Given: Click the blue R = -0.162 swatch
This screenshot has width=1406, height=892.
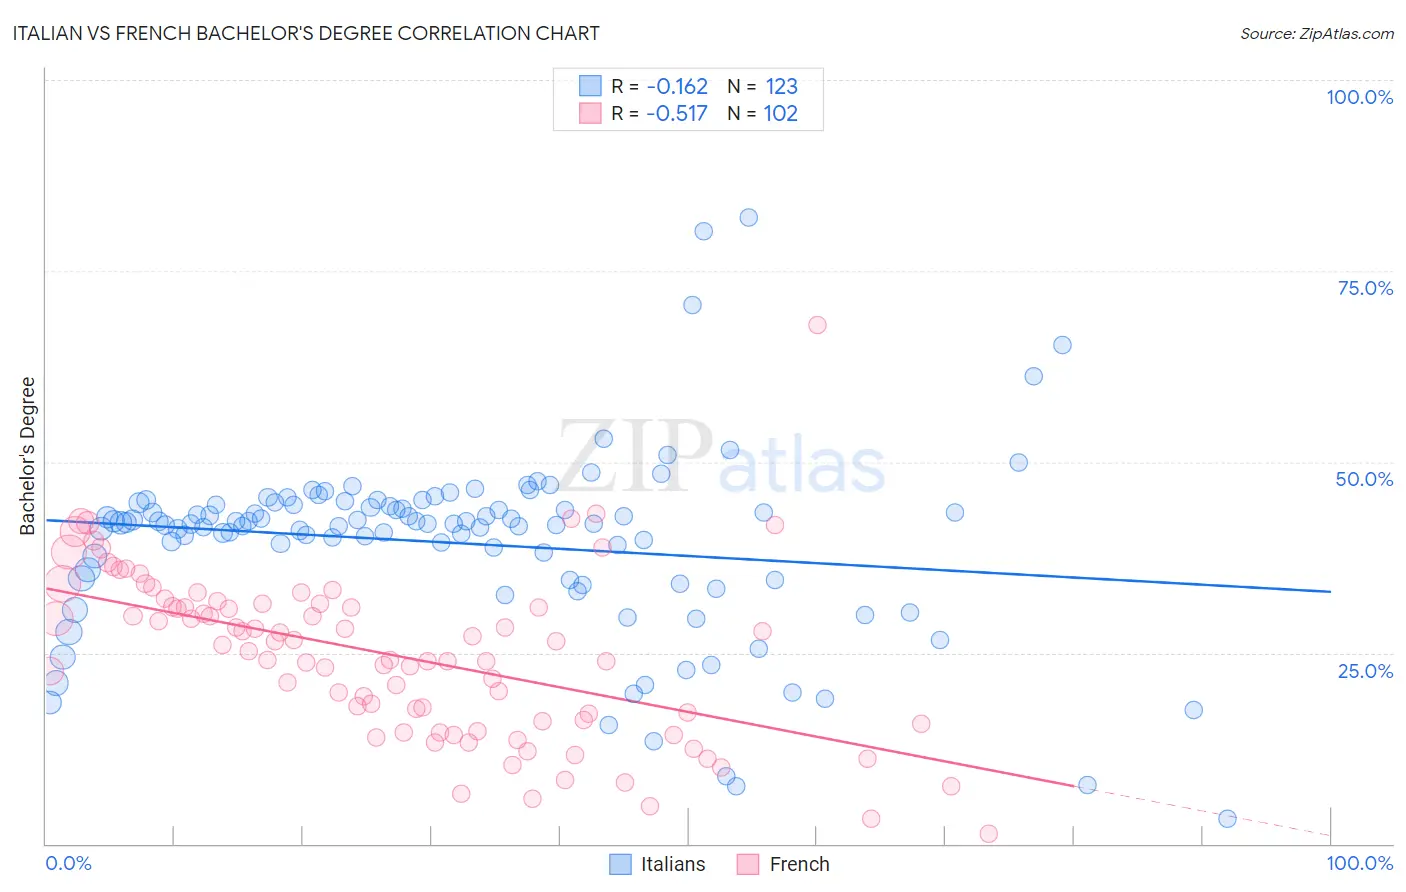Looking at the screenshot, I should 590,86.
